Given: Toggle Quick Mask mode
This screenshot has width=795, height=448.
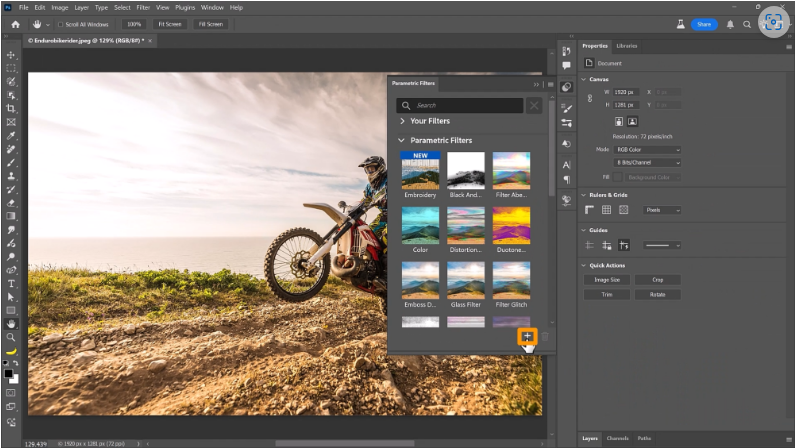Looking at the screenshot, I should click(x=11, y=393).
